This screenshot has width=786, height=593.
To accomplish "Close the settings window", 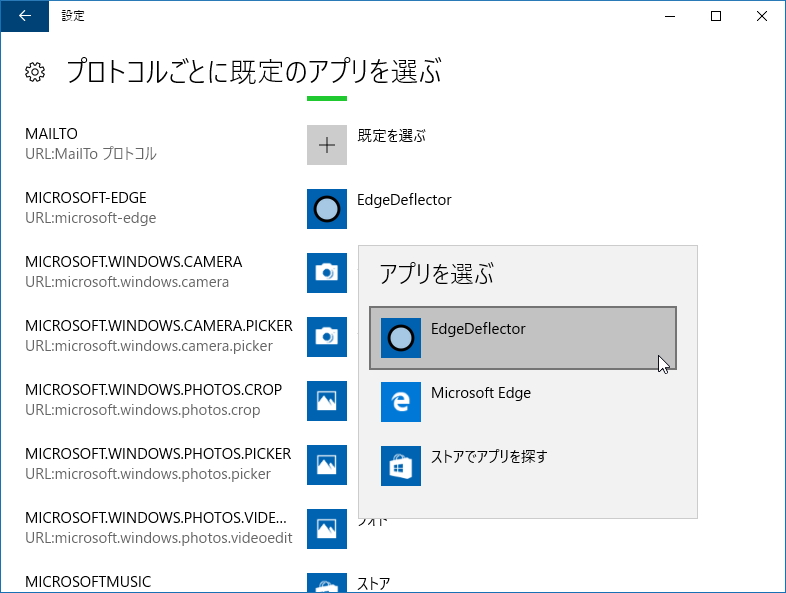I will coord(762,16).
